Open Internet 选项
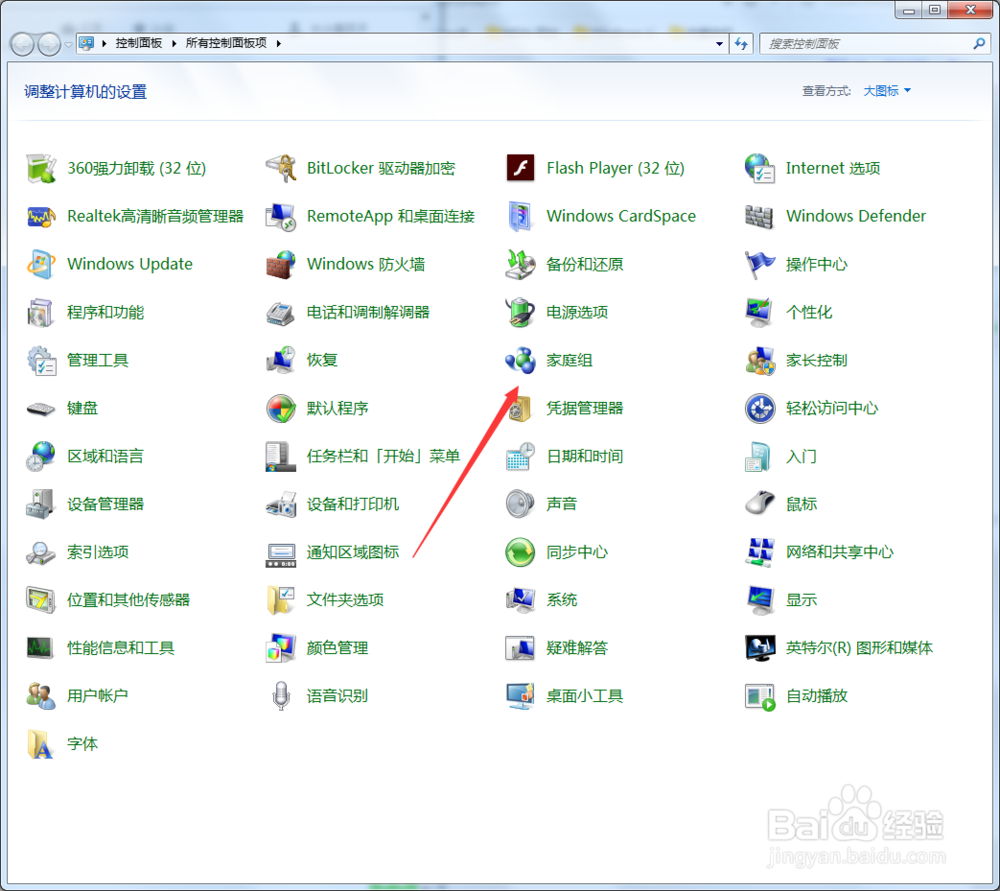The width and height of the screenshot is (1000, 891). click(832, 168)
